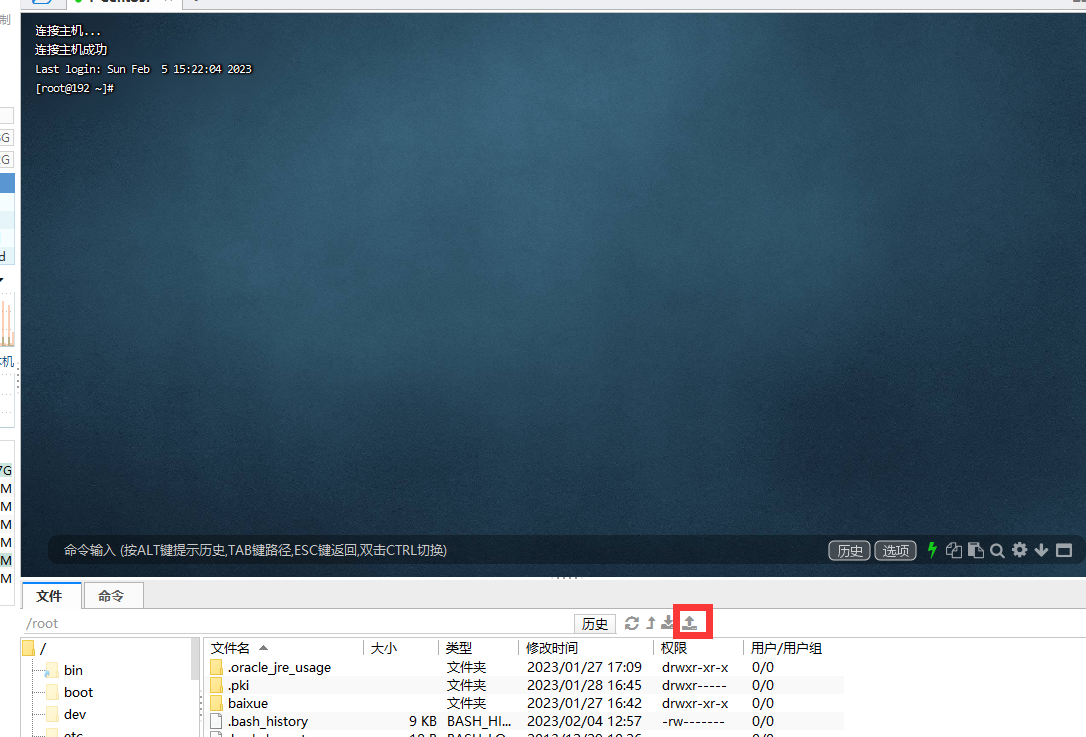Switch to the 文件 tab
The height and width of the screenshot is (737, 1086).
[x=50, y=596]
